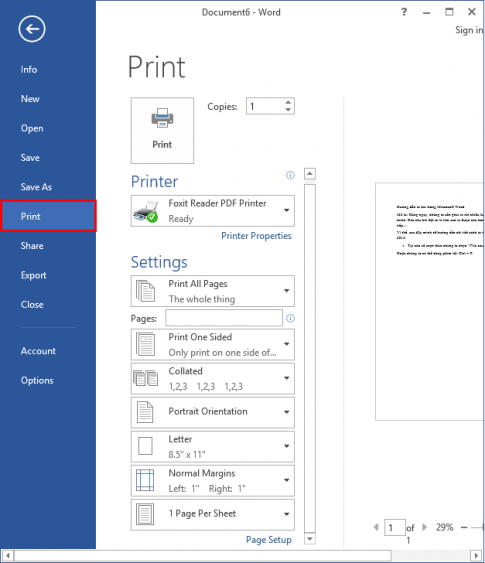Select Save in the backstage menu

click(30, 158)
